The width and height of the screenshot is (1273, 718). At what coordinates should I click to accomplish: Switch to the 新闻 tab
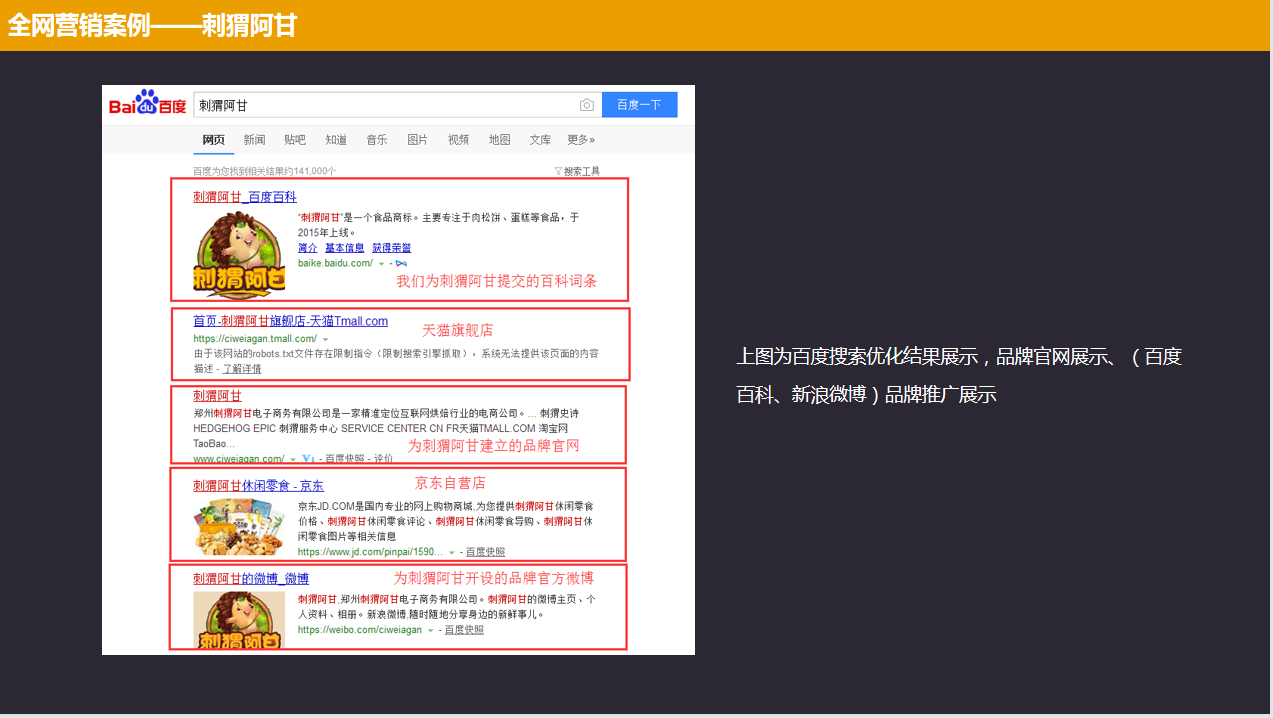254,140
